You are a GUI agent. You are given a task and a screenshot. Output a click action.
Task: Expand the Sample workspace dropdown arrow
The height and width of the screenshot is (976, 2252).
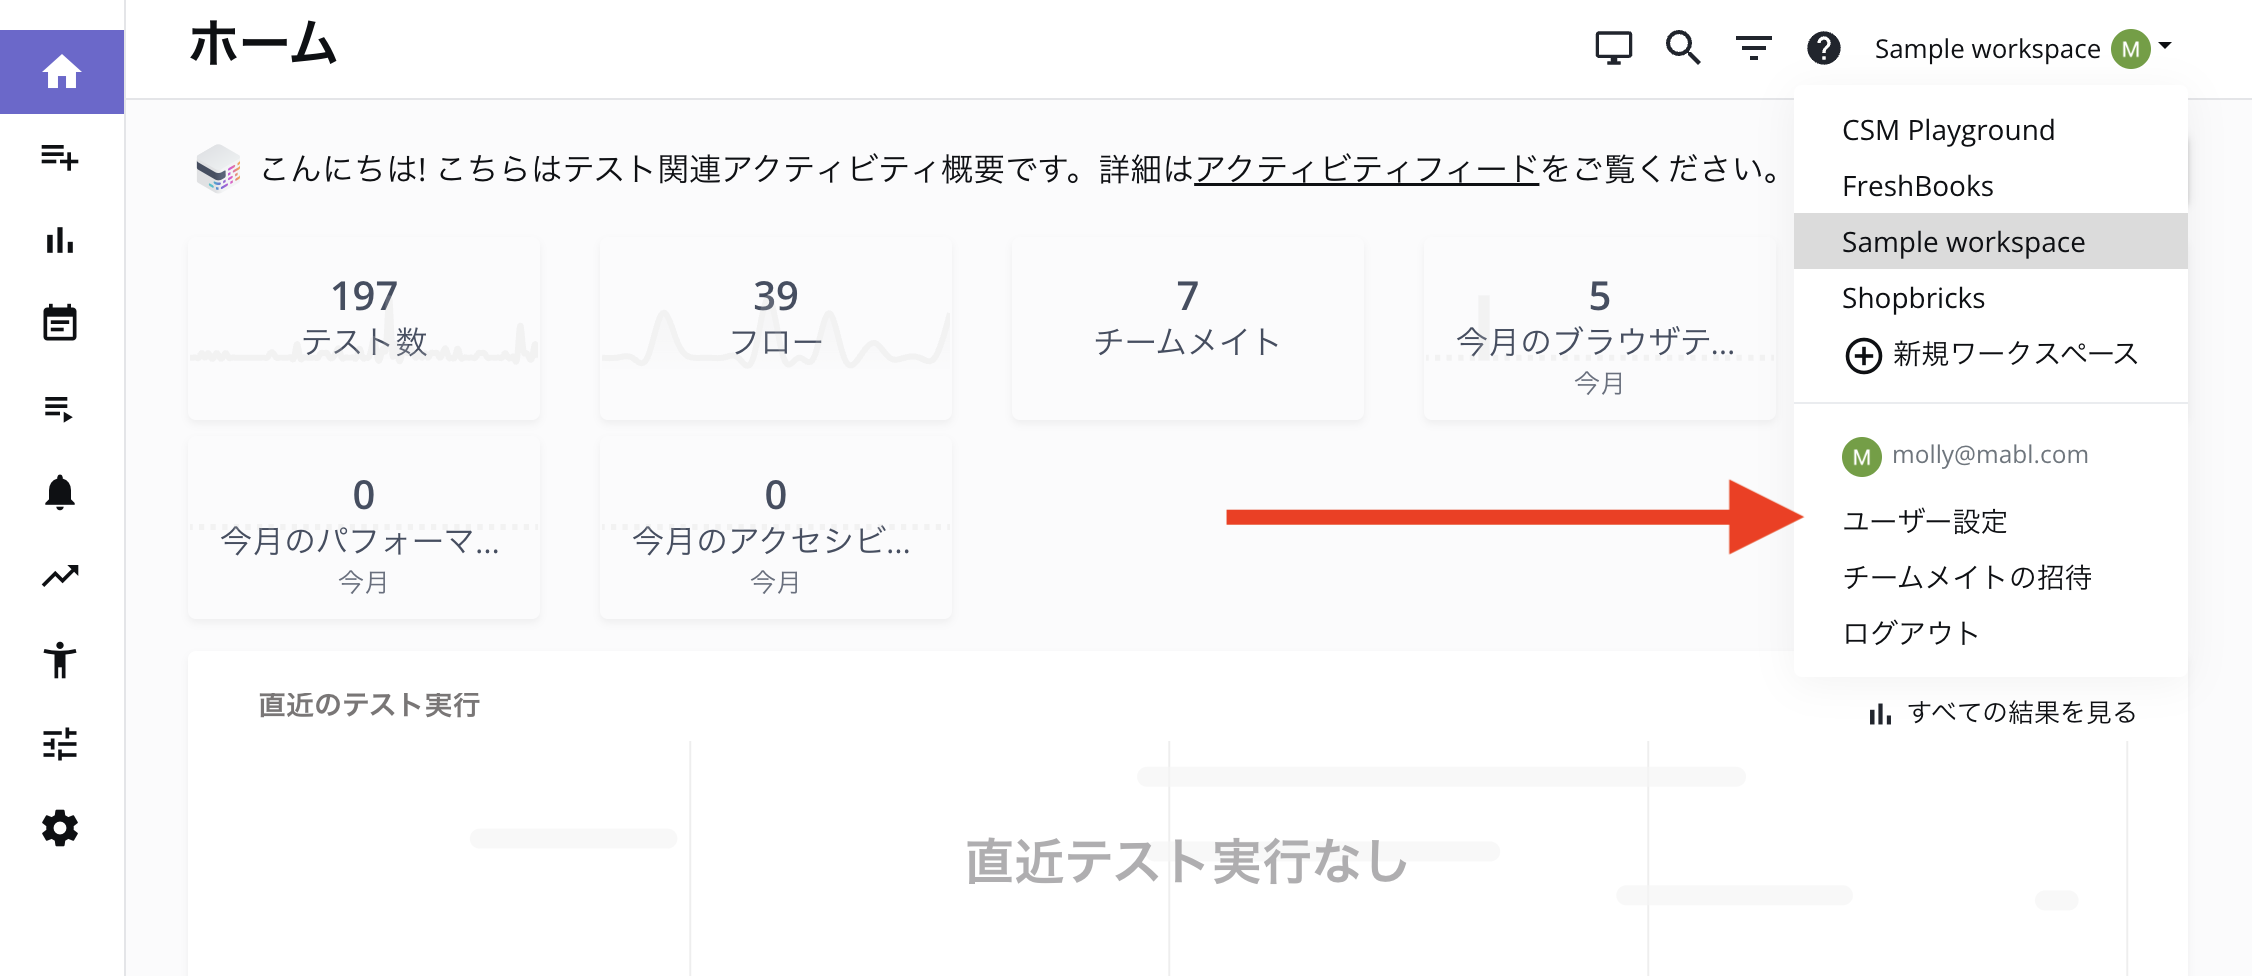pyautogui.click(x=2164, y=48)
